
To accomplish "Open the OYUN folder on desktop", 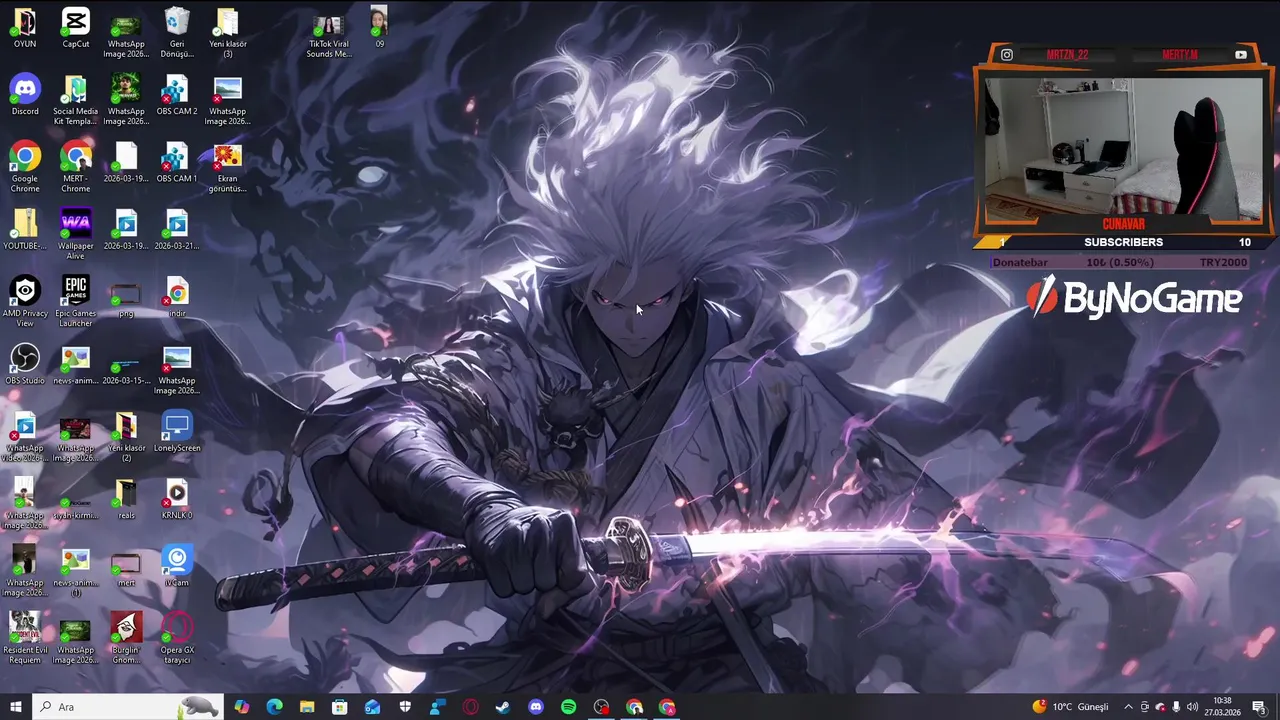I will pos(25,28).
